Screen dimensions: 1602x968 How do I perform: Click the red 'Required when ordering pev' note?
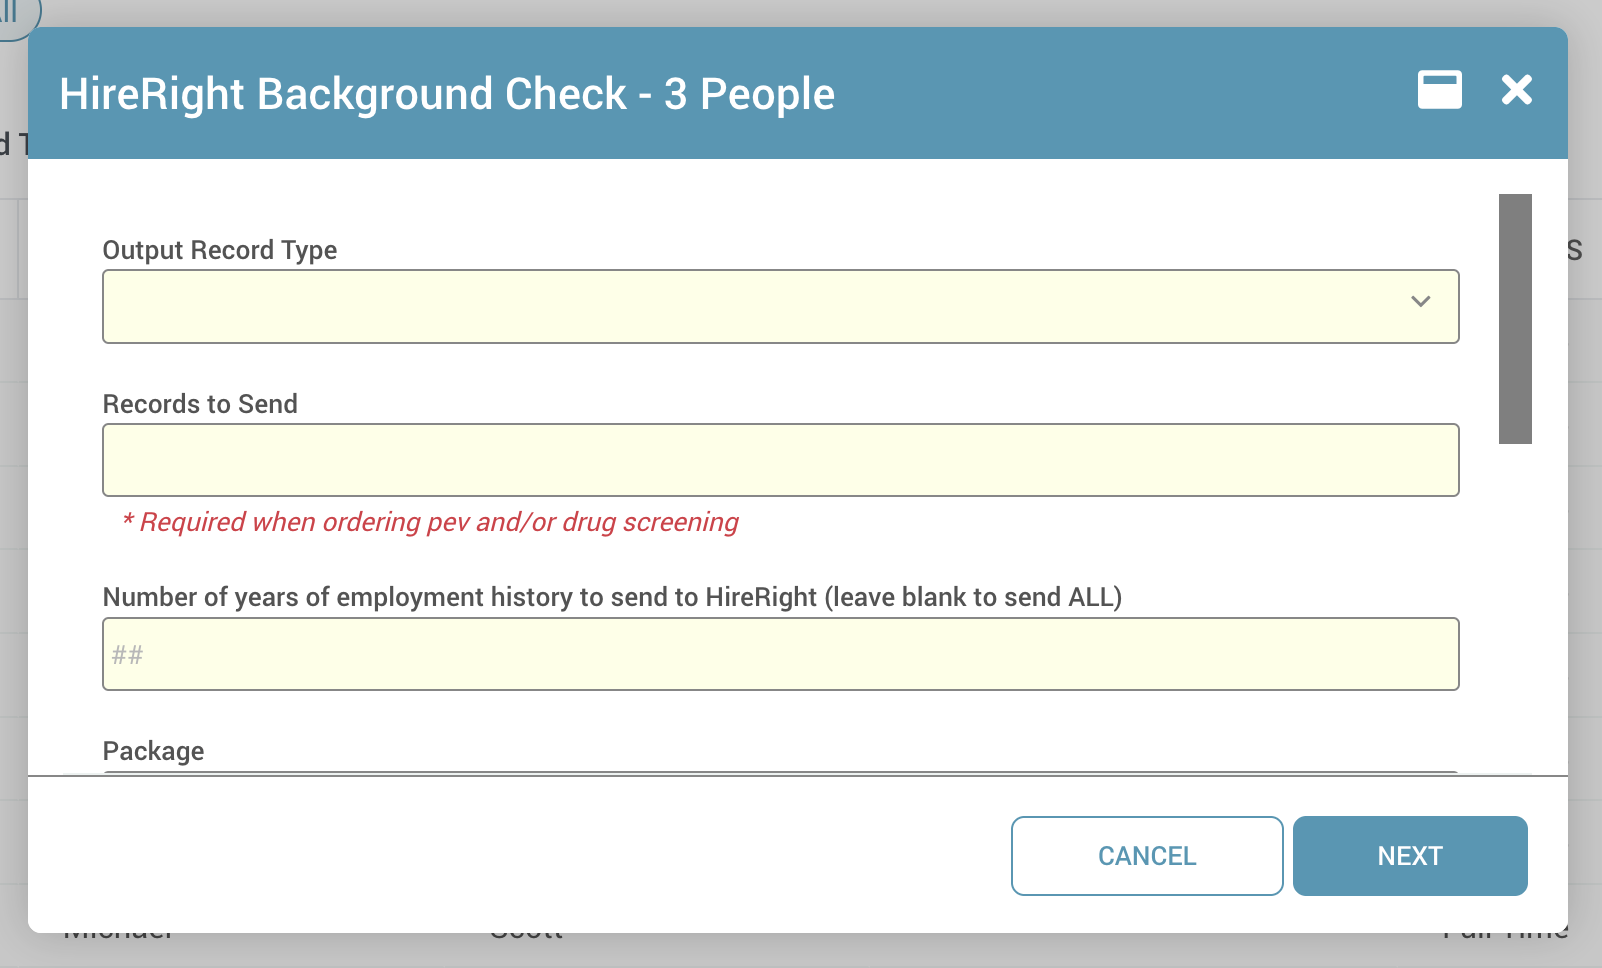point(430,522)
